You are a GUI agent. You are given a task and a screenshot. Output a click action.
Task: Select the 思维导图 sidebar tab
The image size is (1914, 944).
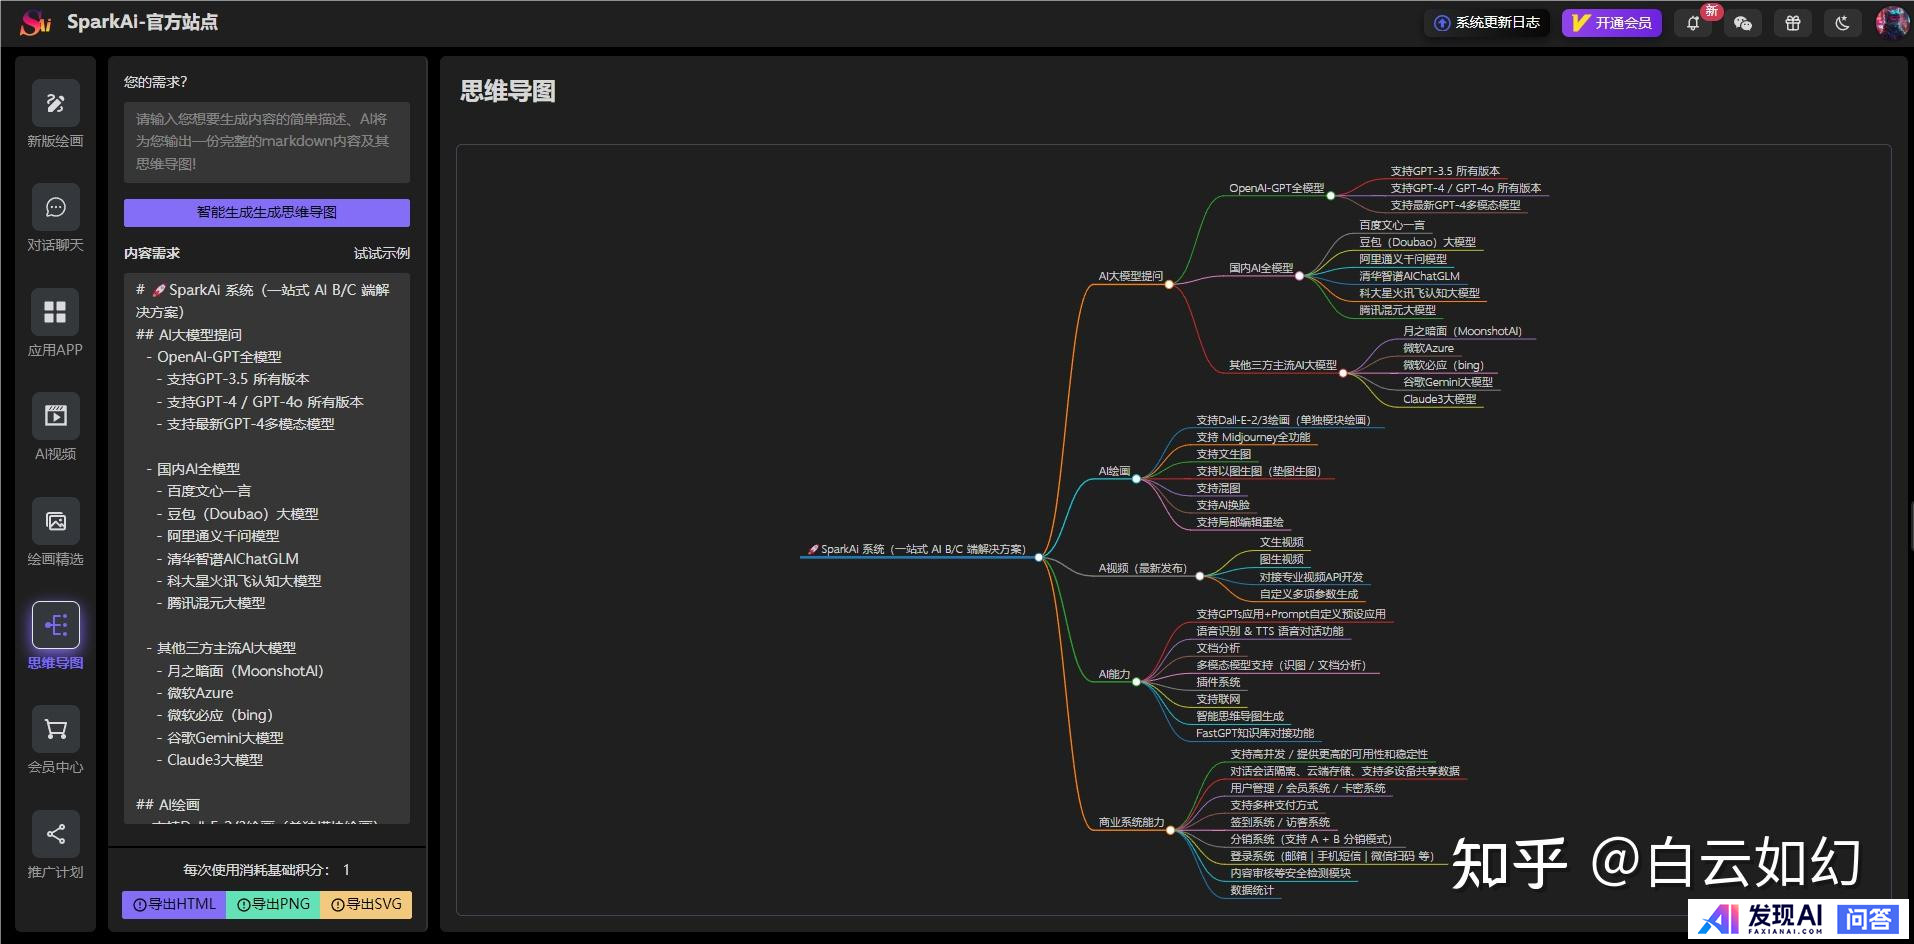pyautogui.click(x=55, y=626)
